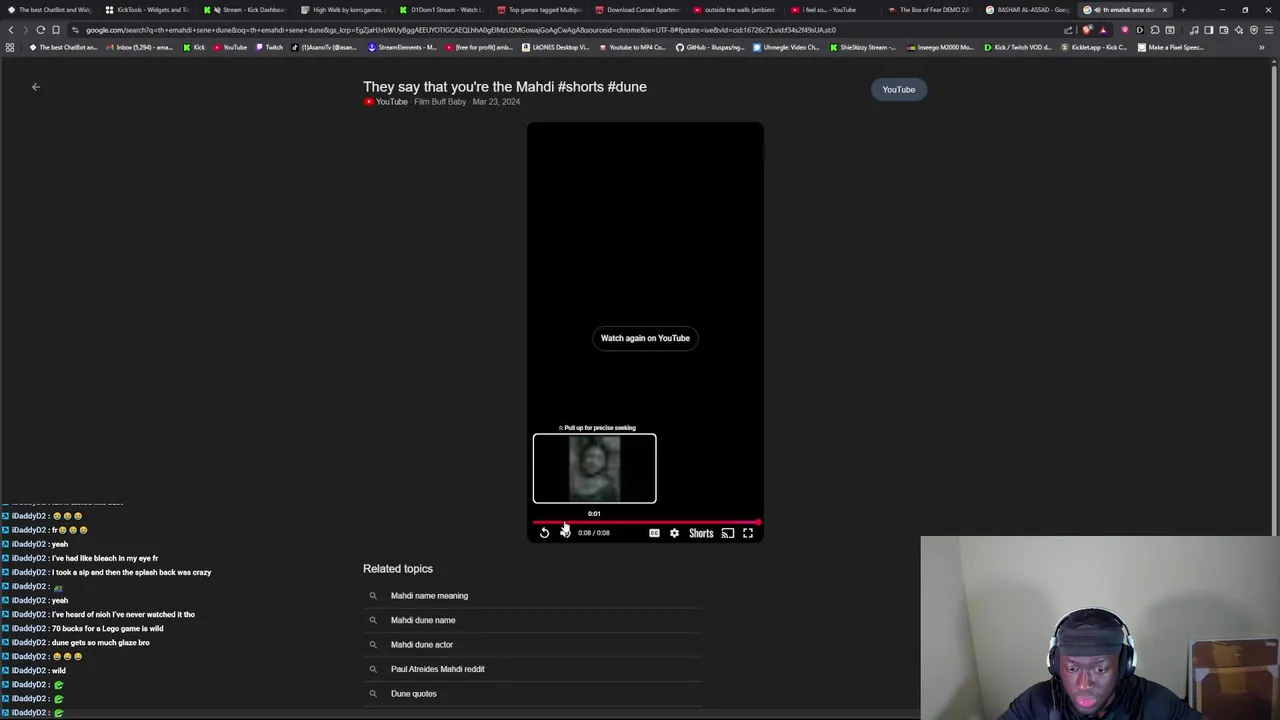The image size is (1280, 720).
Task: Switch to the High Walk by koro.games tab
Action: pyautogui.click(x=343, y=10)
